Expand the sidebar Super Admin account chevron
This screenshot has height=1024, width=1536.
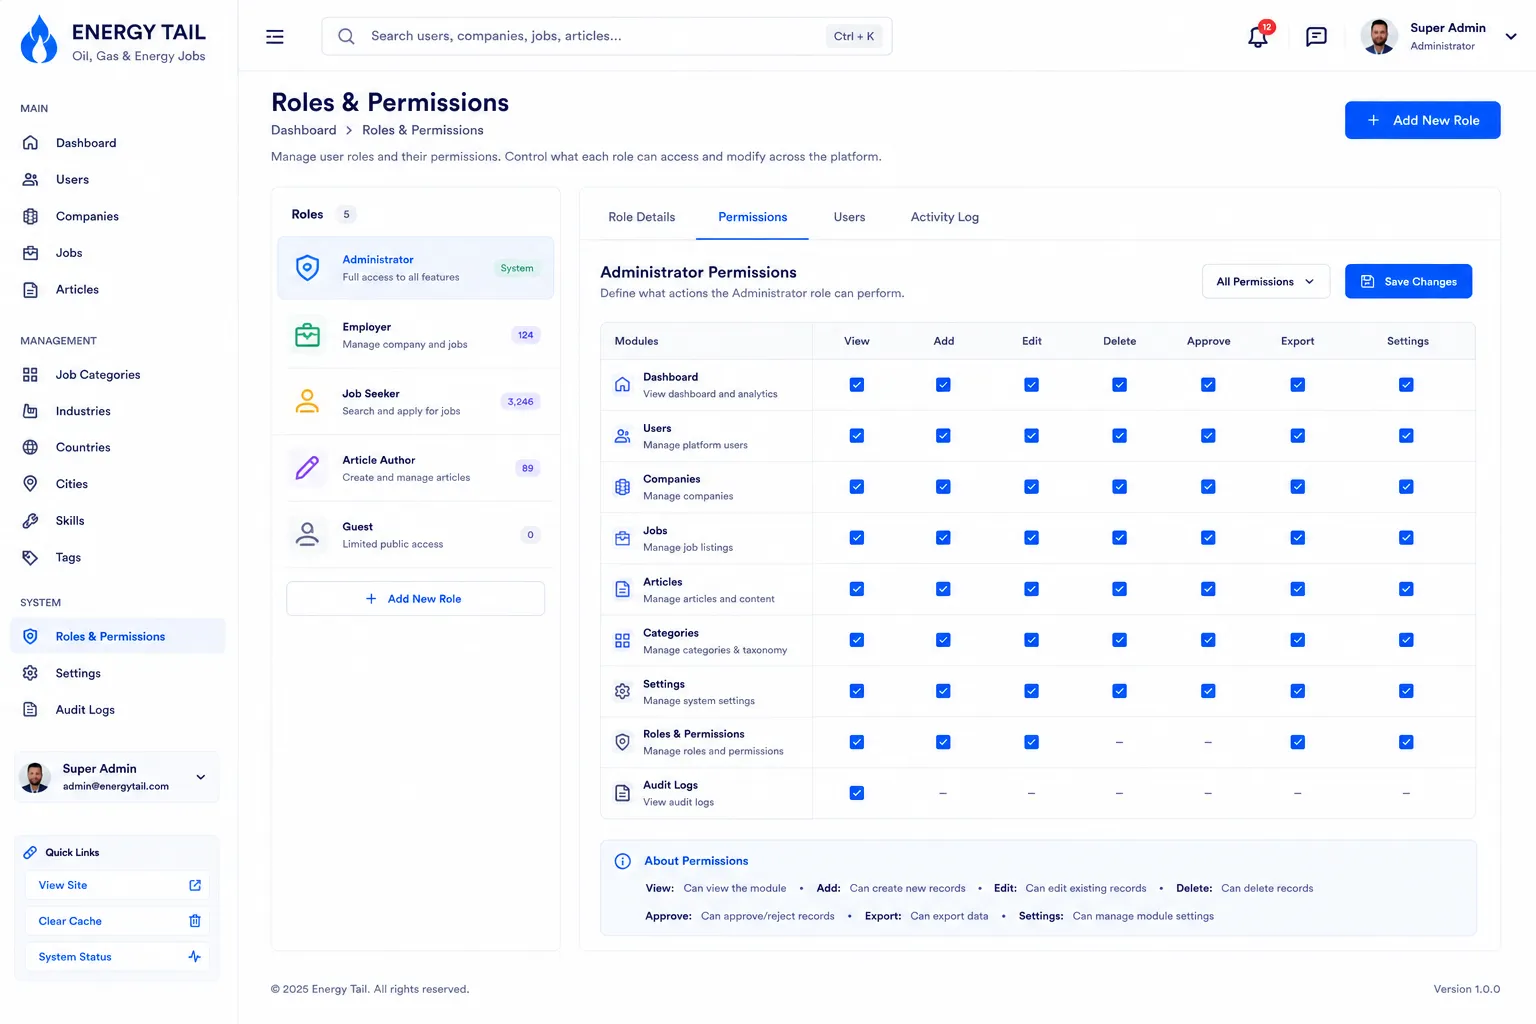(x=201, y=777)
